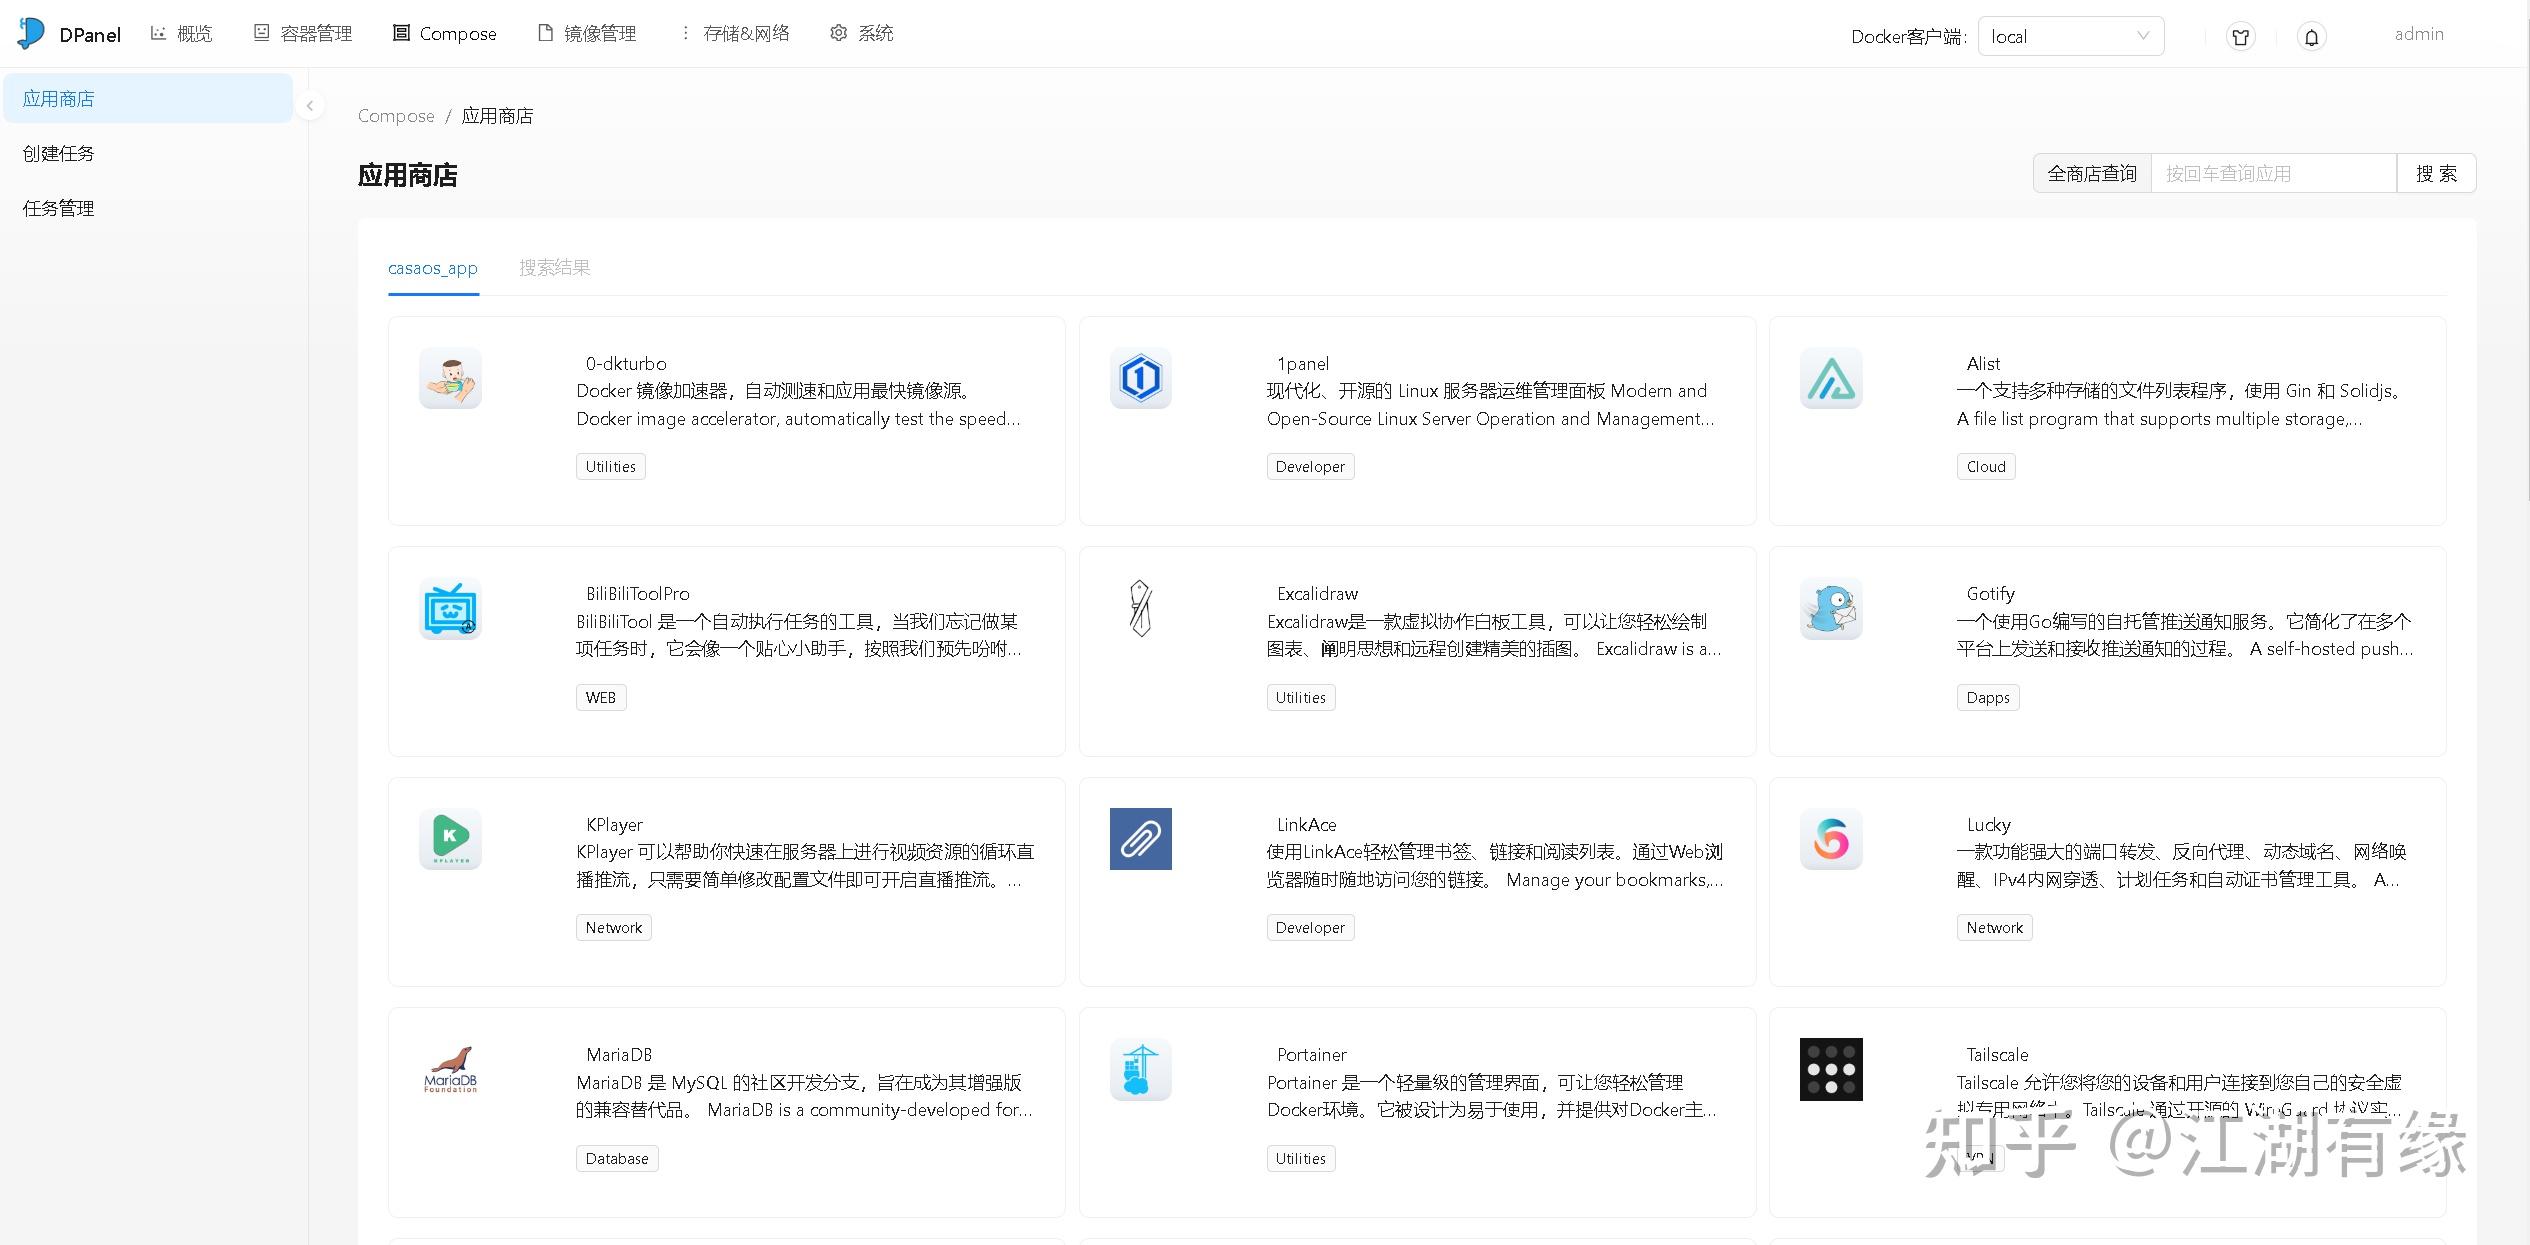
Task: Click the Tailscale app icon
Action: point(1831,1069)
